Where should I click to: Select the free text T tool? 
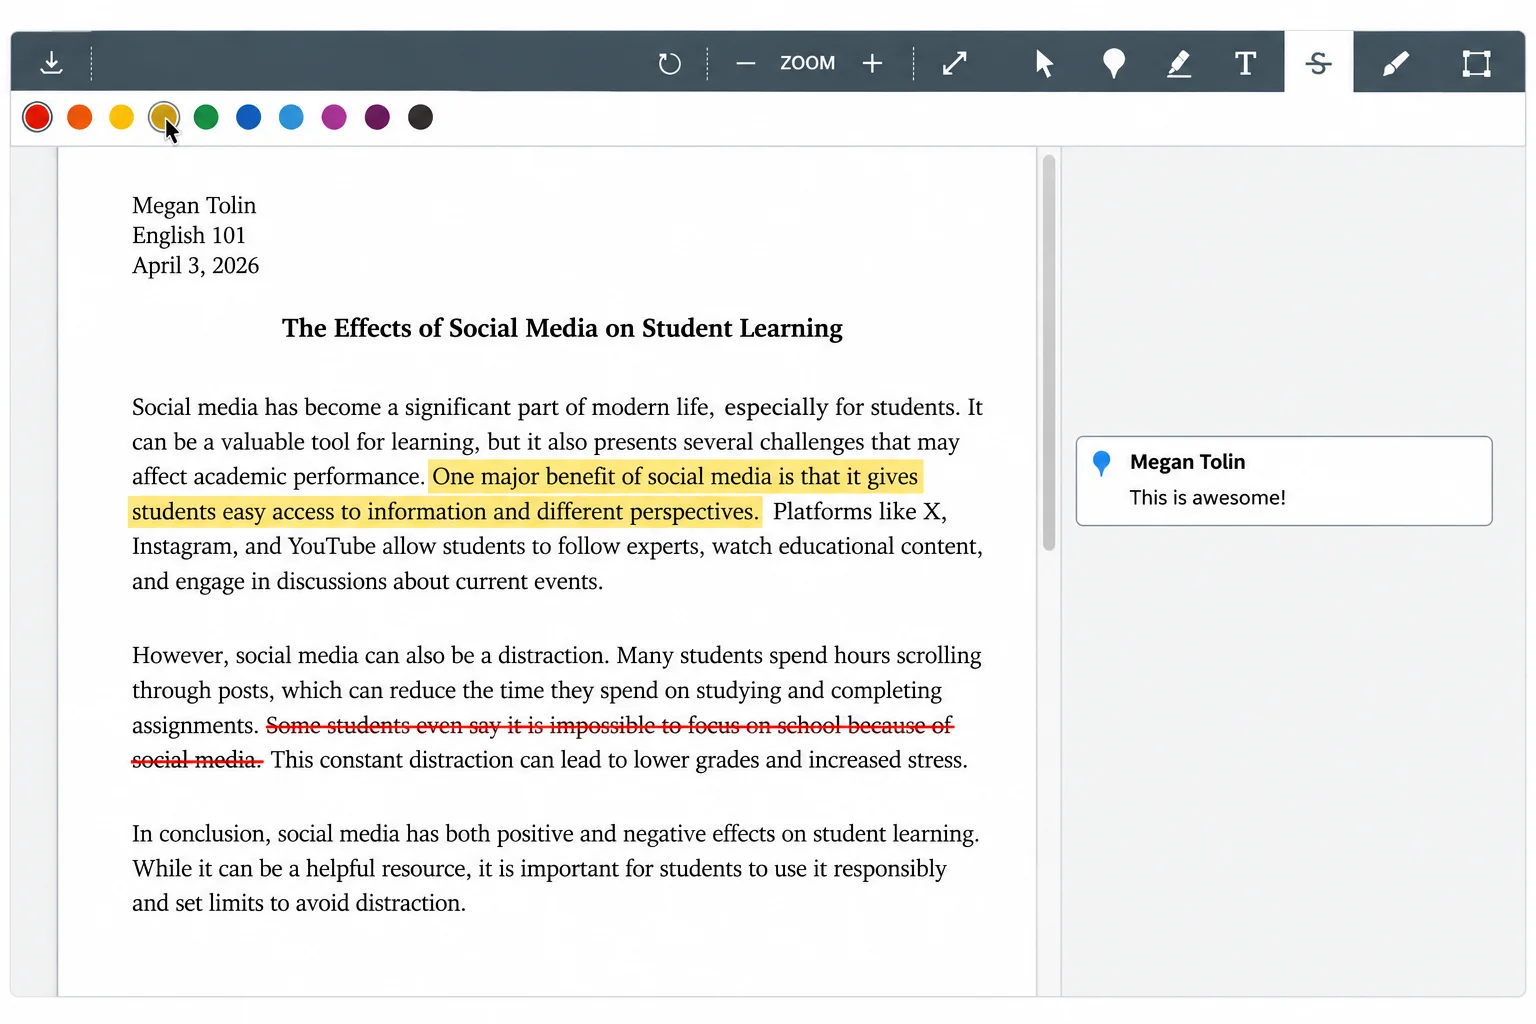click(x=1245, y=63)
